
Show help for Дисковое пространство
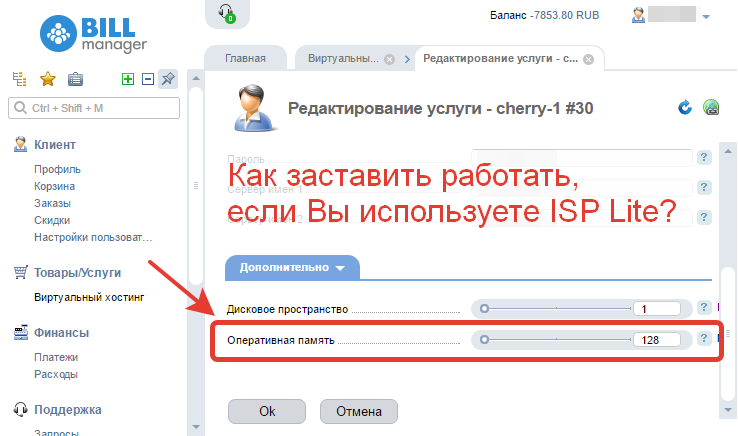point(704,307)
